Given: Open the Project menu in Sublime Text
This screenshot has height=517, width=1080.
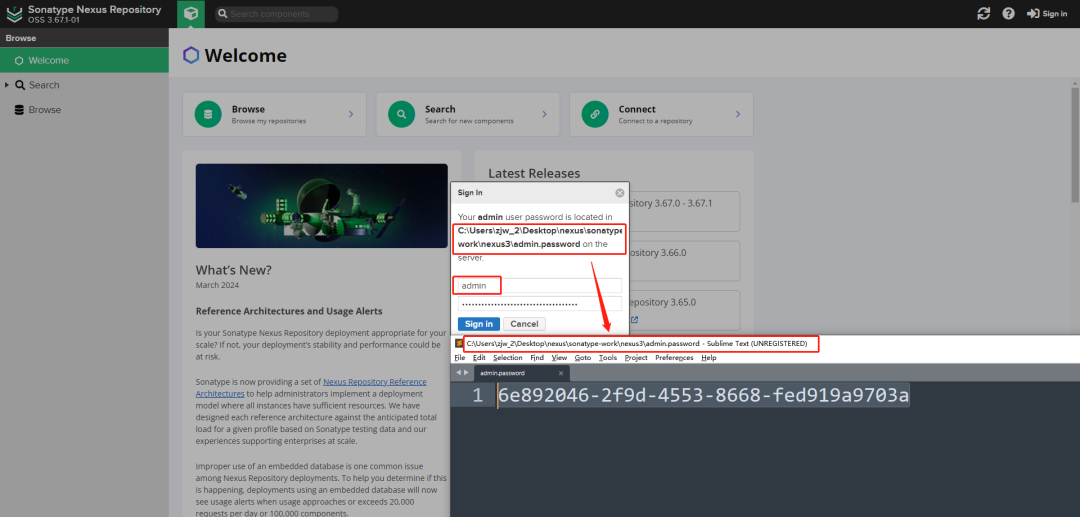Looking at the screenshot, I should pyautogui.click(x=636, y=358).
